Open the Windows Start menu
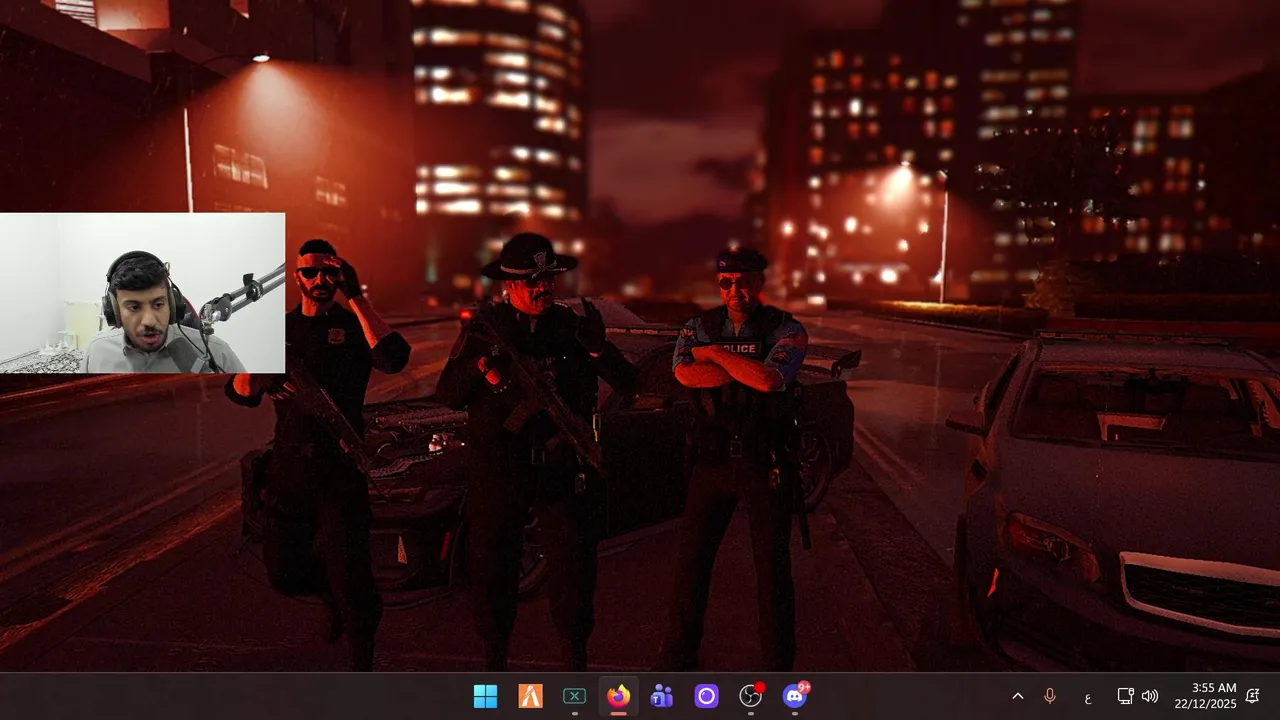The image size is (1280, 720). point(485,696)
